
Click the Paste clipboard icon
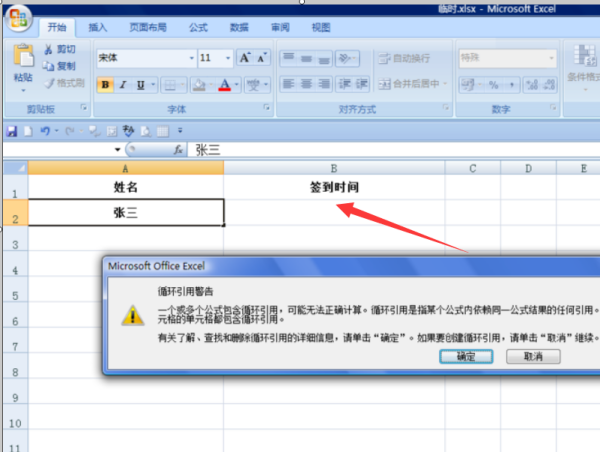24,56
